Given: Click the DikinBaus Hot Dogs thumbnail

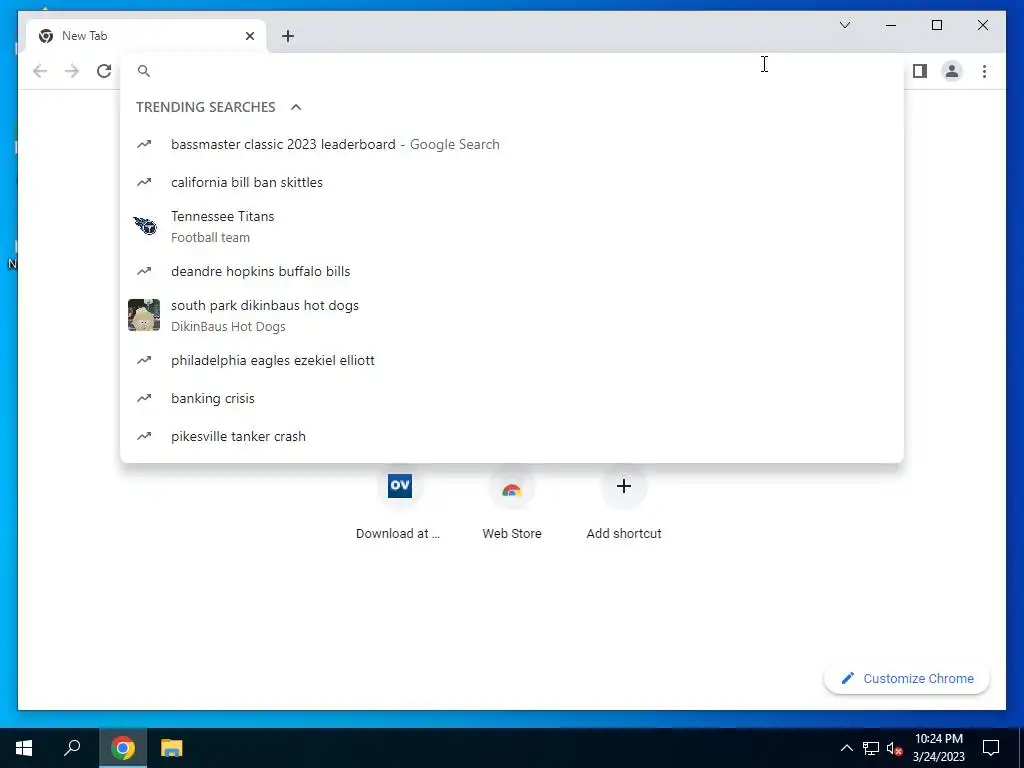Looking at the screenshot, I should tap(144, 315).
